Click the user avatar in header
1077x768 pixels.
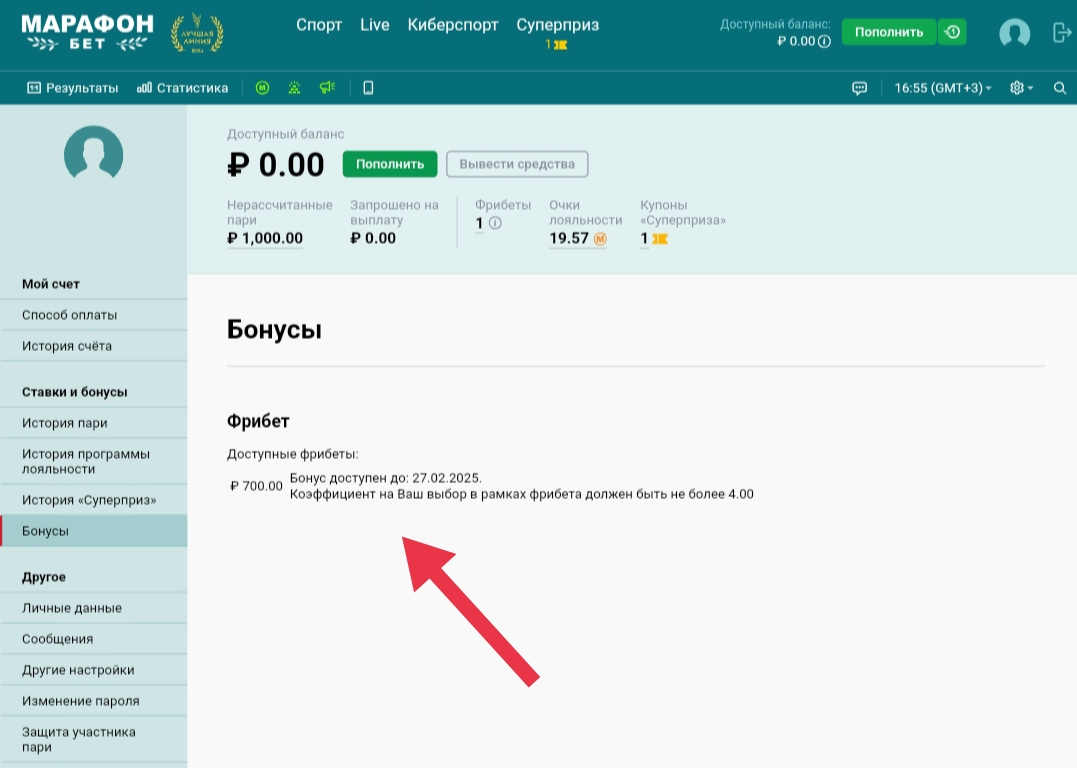1014,33
